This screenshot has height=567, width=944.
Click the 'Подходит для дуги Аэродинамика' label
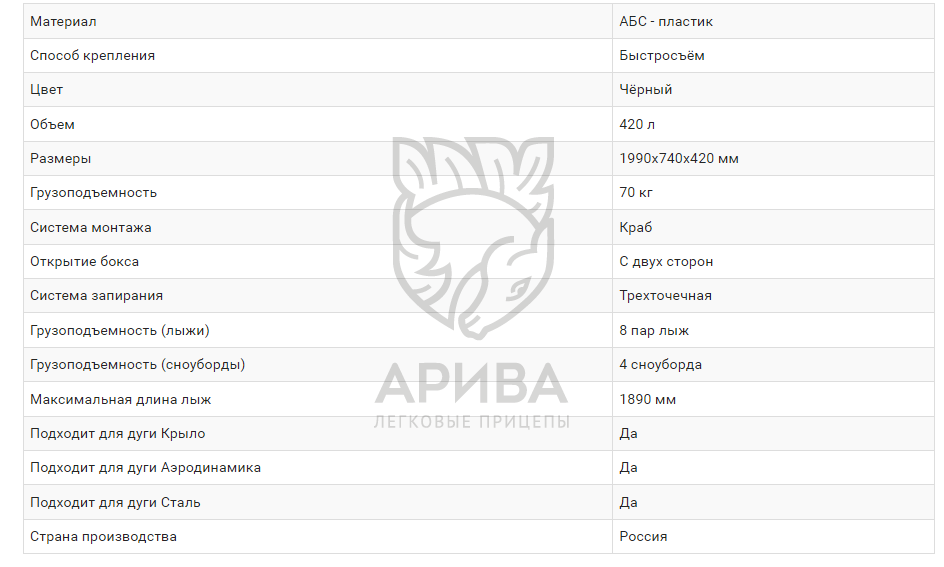point(146,467)
